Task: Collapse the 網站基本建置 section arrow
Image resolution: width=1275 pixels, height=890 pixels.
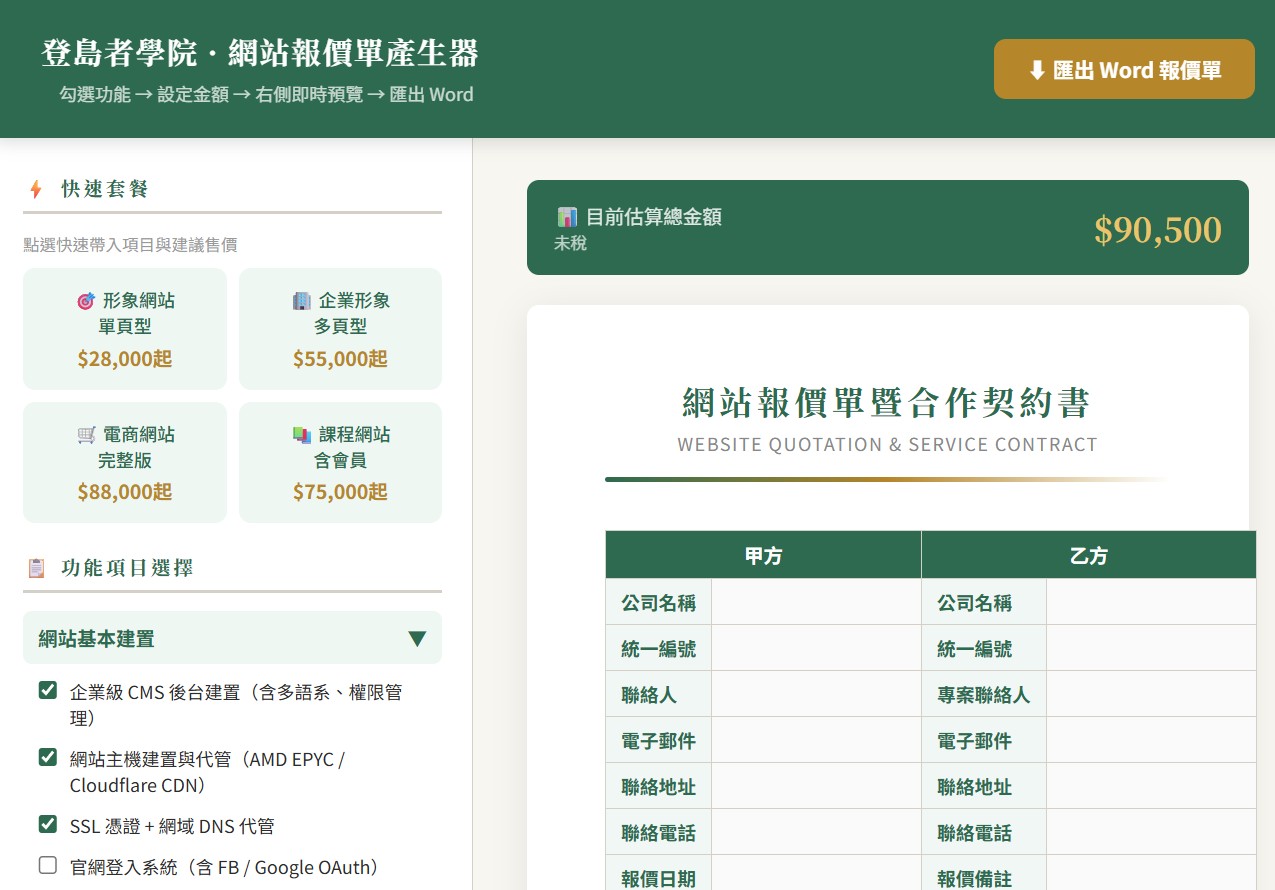Action: click(x=417, y=638)
